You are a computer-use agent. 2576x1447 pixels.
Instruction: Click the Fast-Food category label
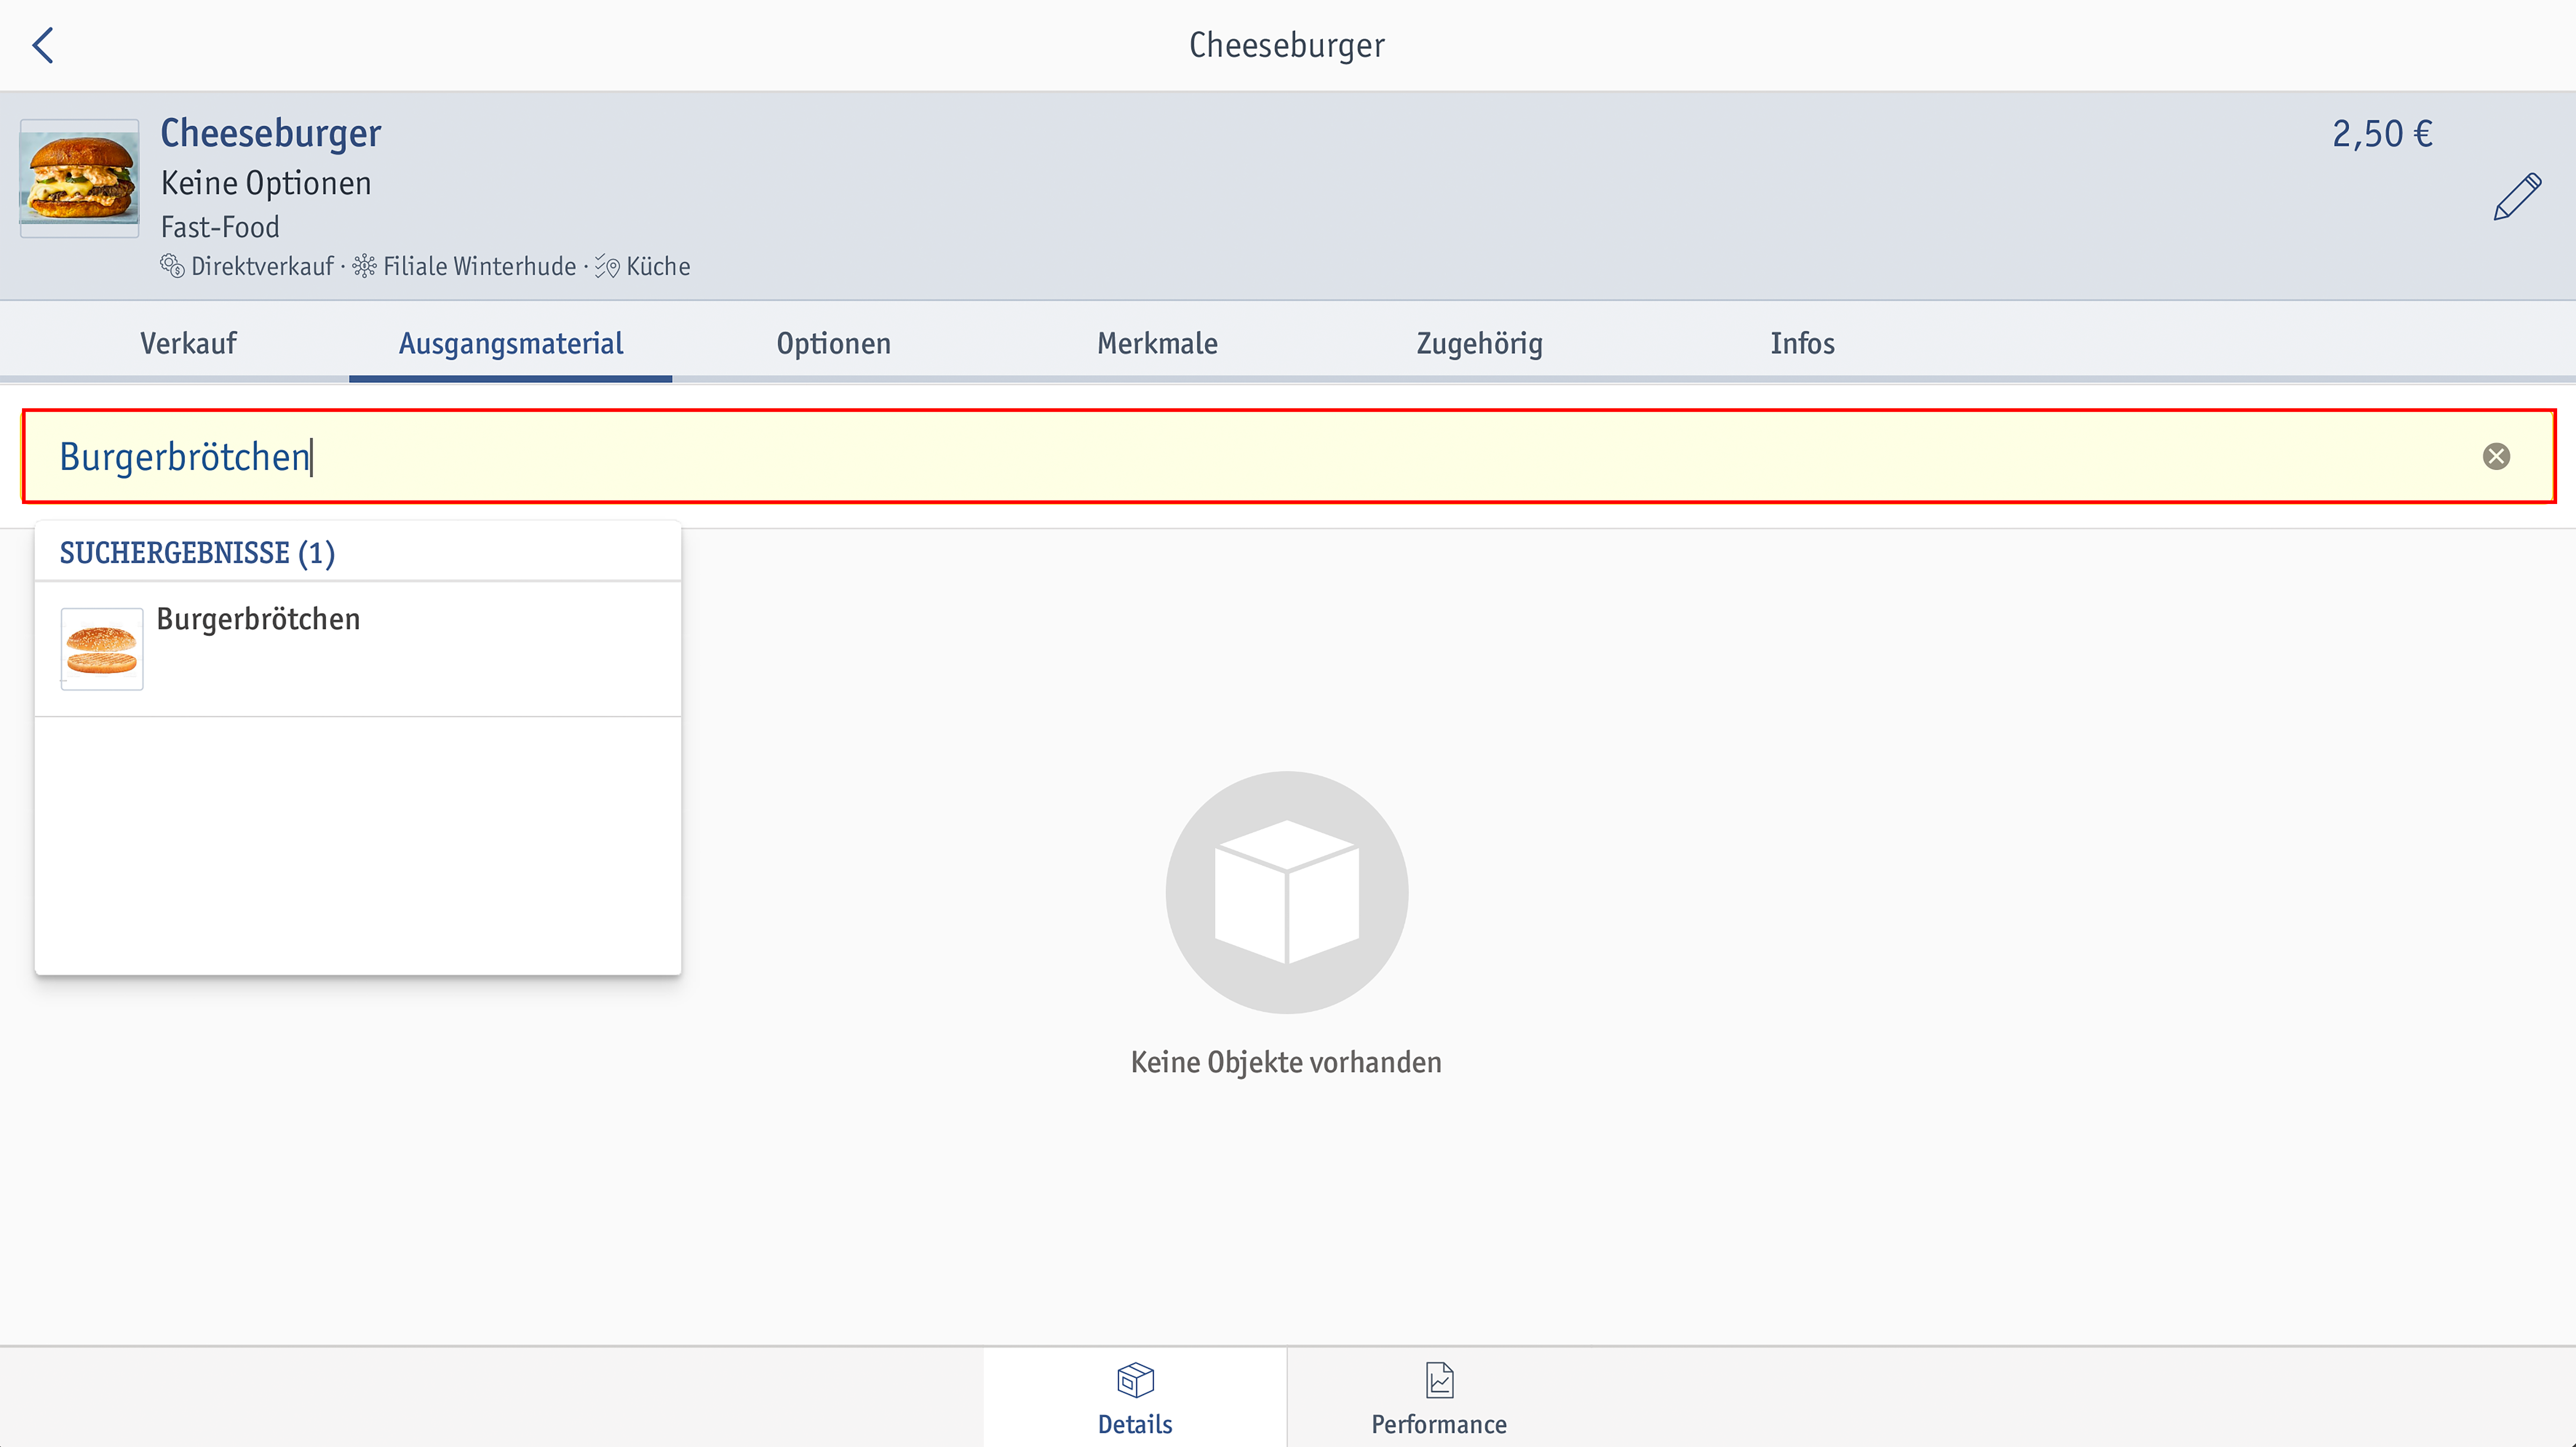click(x=220, y=227)
